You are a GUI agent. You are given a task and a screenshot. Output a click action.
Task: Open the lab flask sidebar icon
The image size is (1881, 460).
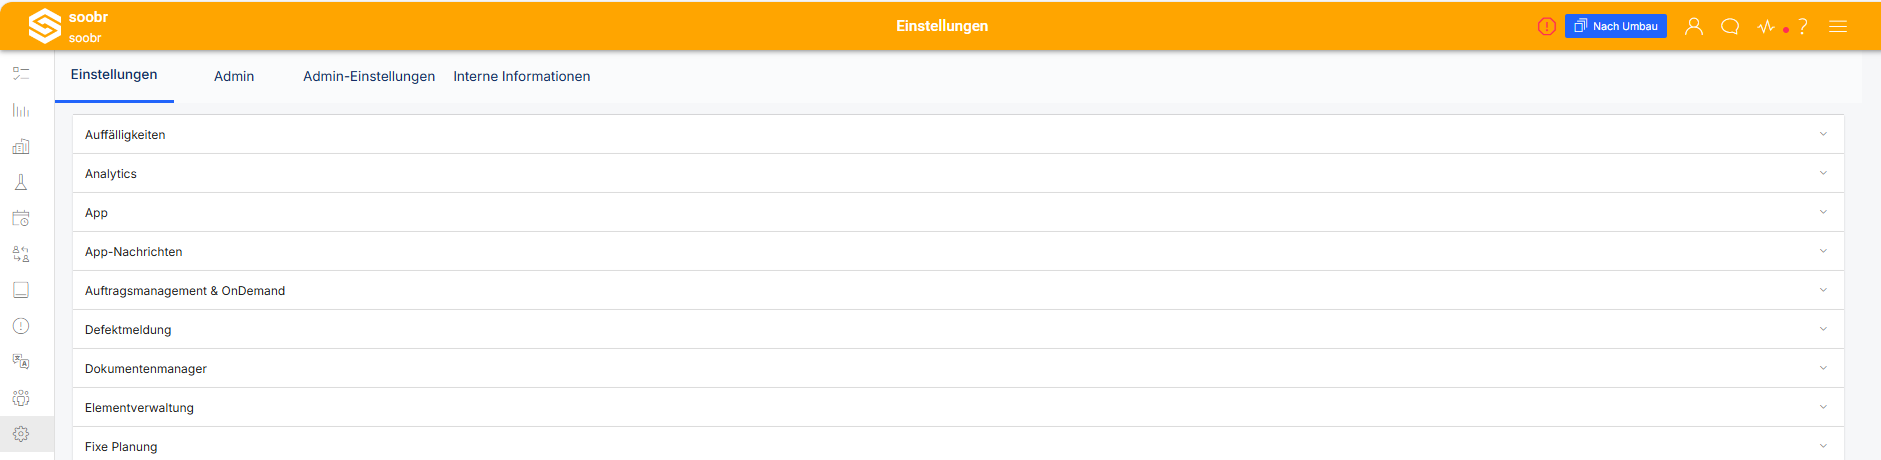tap(21, 182)
